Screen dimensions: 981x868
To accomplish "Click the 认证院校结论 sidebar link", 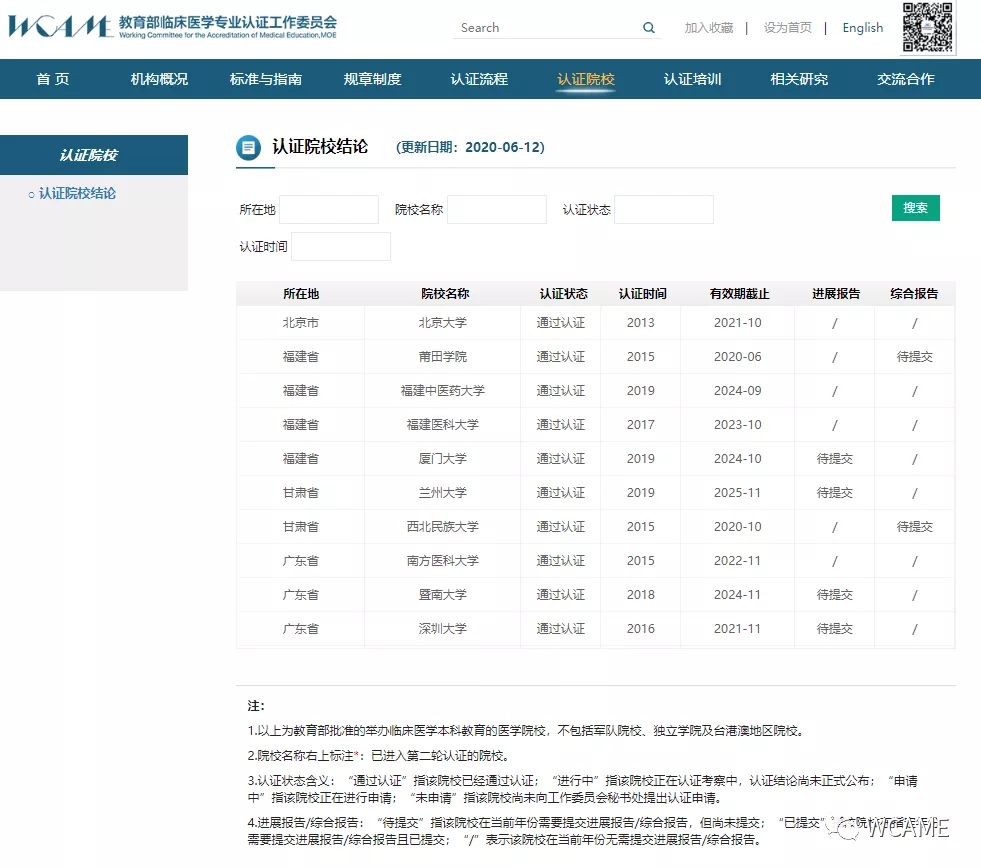I will click(x=77, y=193).
